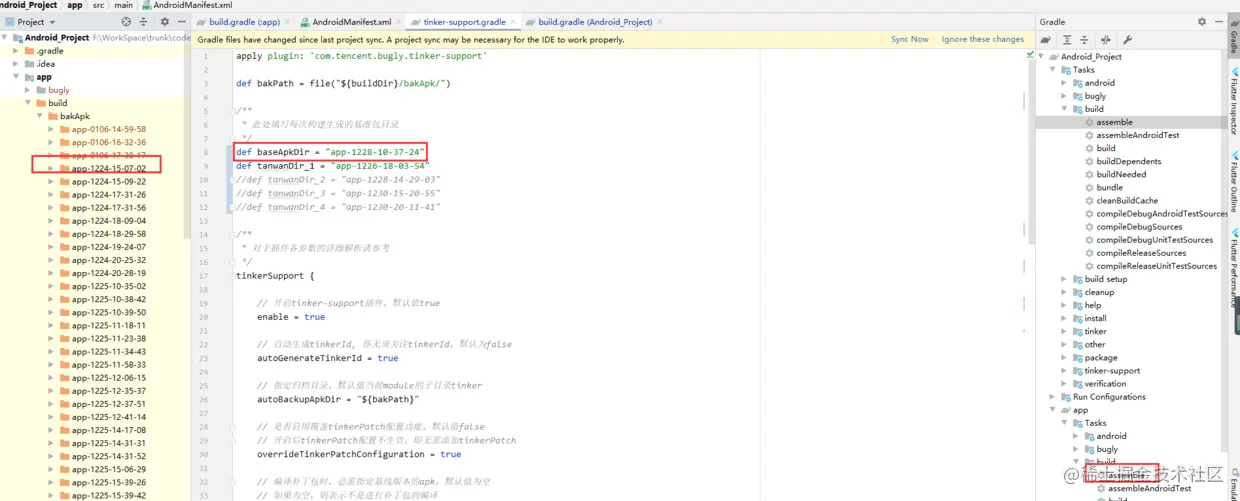This screenshot has height=501, width=1240.
Task: Open Gradle panel settings gear
Action: 1202,21
